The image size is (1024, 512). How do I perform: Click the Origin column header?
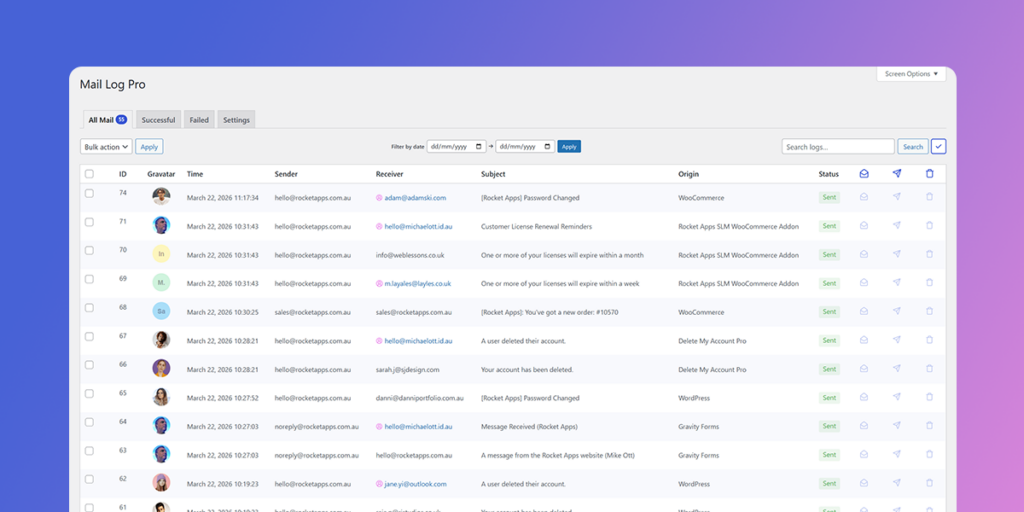click(x=688, y=174)
